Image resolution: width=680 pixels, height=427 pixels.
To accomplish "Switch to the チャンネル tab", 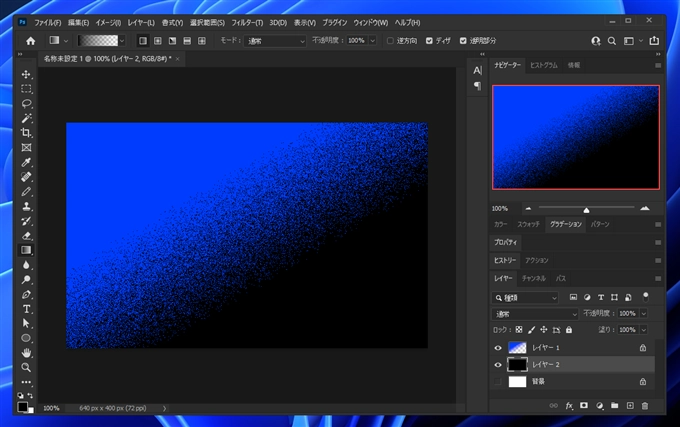I will click(533, 278).
